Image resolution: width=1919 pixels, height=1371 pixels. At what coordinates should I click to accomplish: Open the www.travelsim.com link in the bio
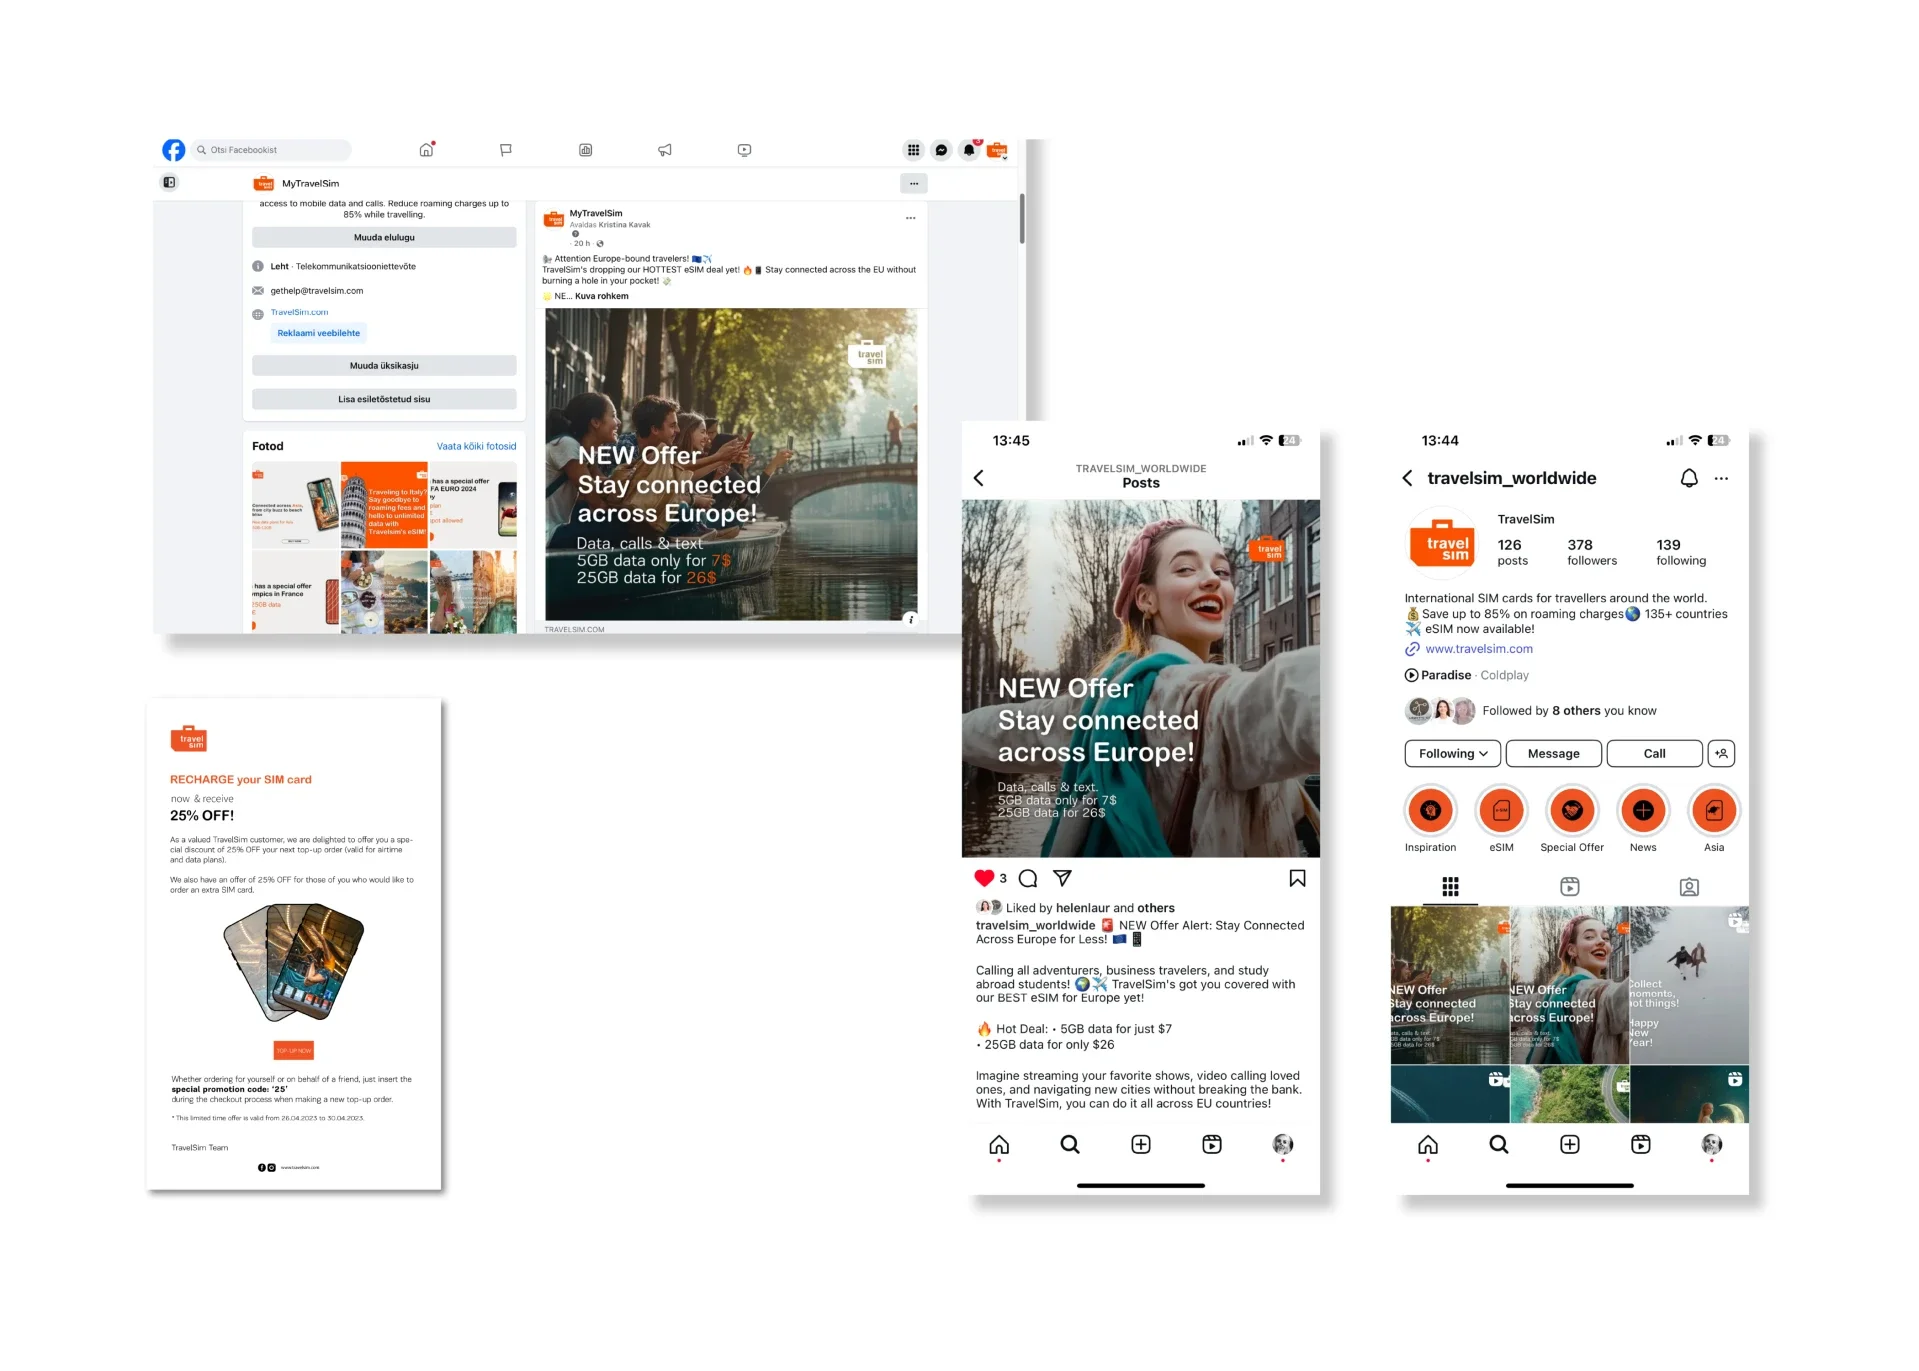[x=1478, y=648]
